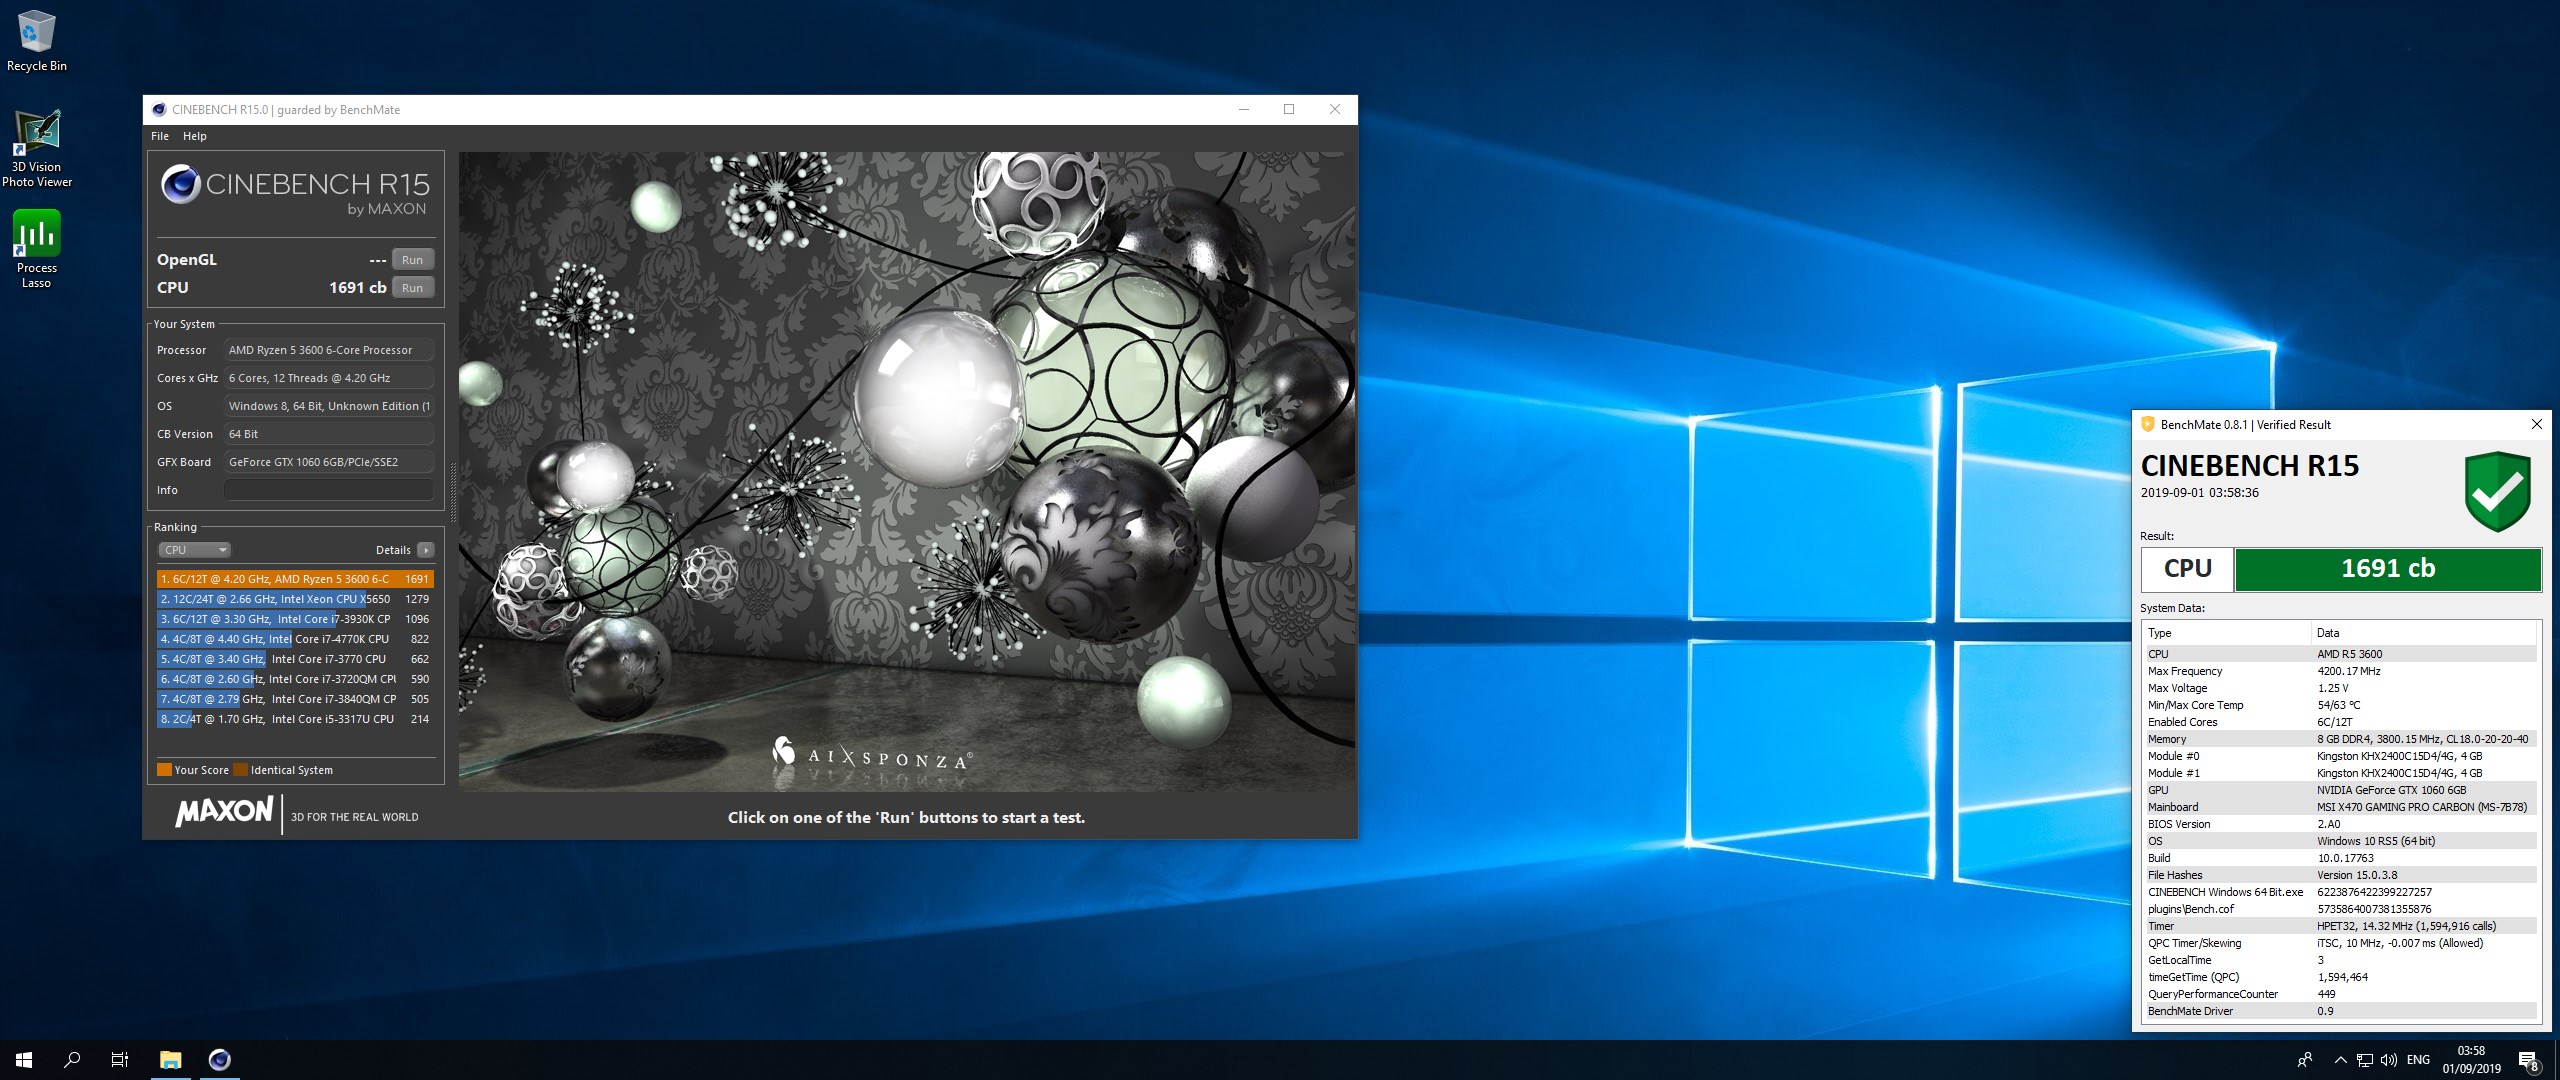Select ranking row Intel Core i7-3840QM
Viewport: 2560px width, 1080px height.
(295, 699)
